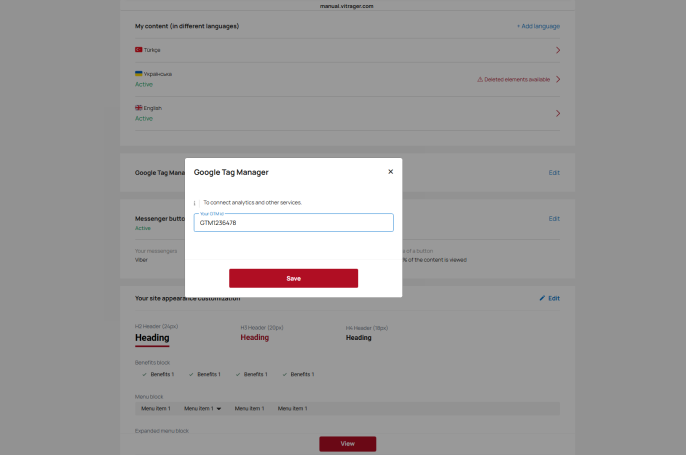
Task: Click the info icon beside connect analytics text
Action: coord(194,203)
